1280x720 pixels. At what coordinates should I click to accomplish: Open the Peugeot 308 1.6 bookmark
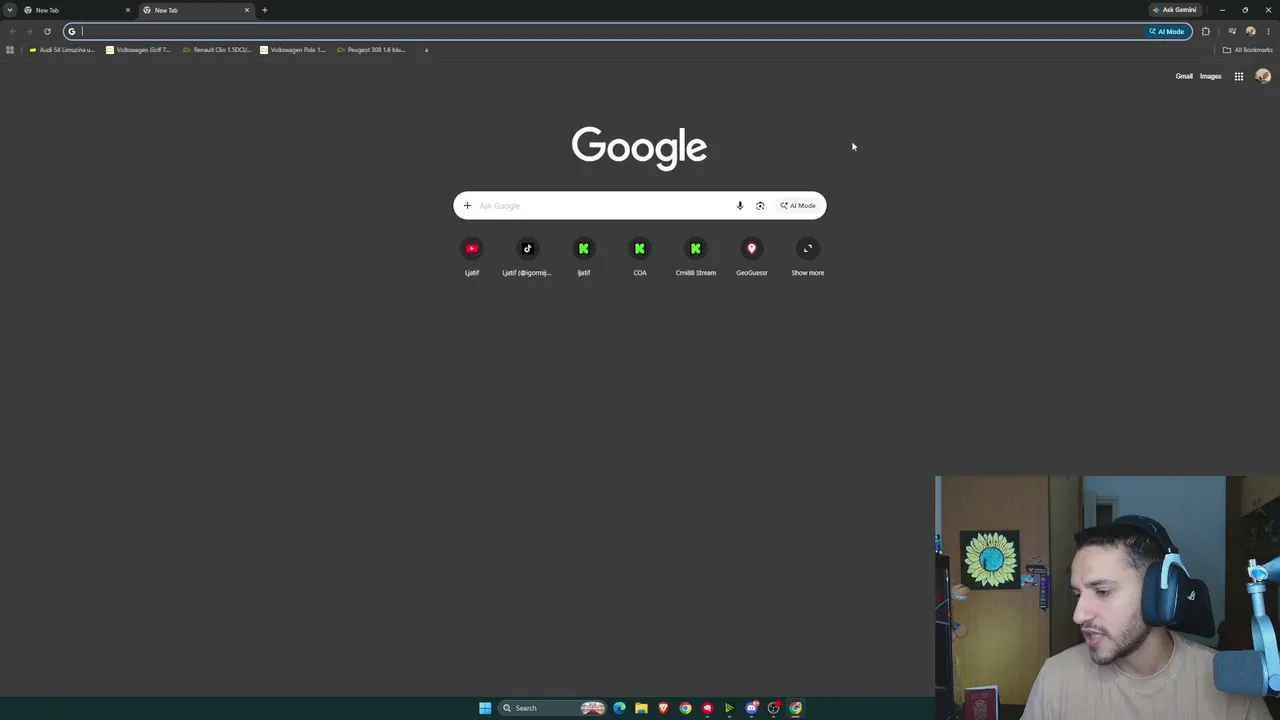(371, 50)
